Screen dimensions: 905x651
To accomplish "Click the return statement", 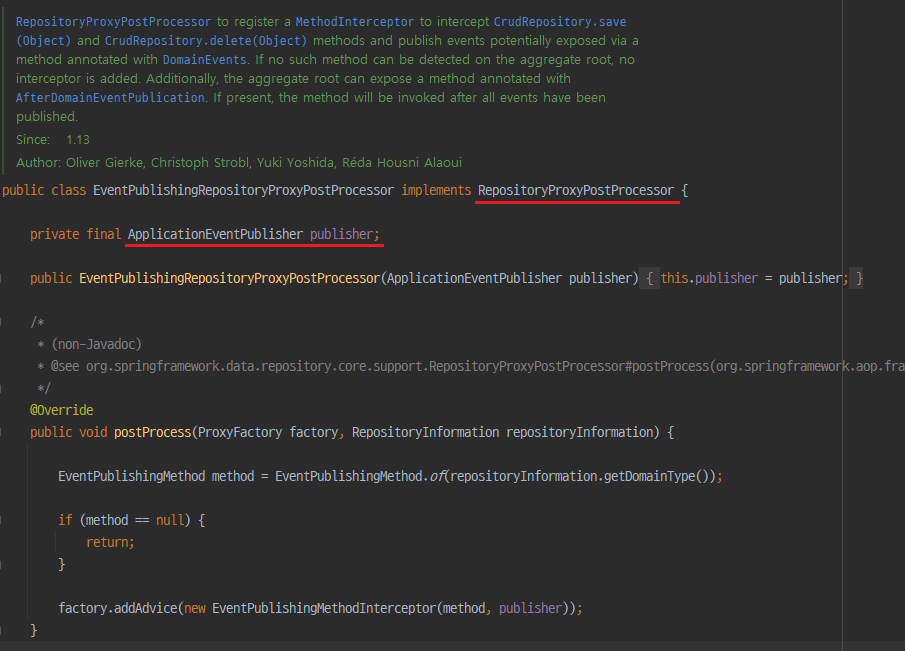I will (110, 542).
